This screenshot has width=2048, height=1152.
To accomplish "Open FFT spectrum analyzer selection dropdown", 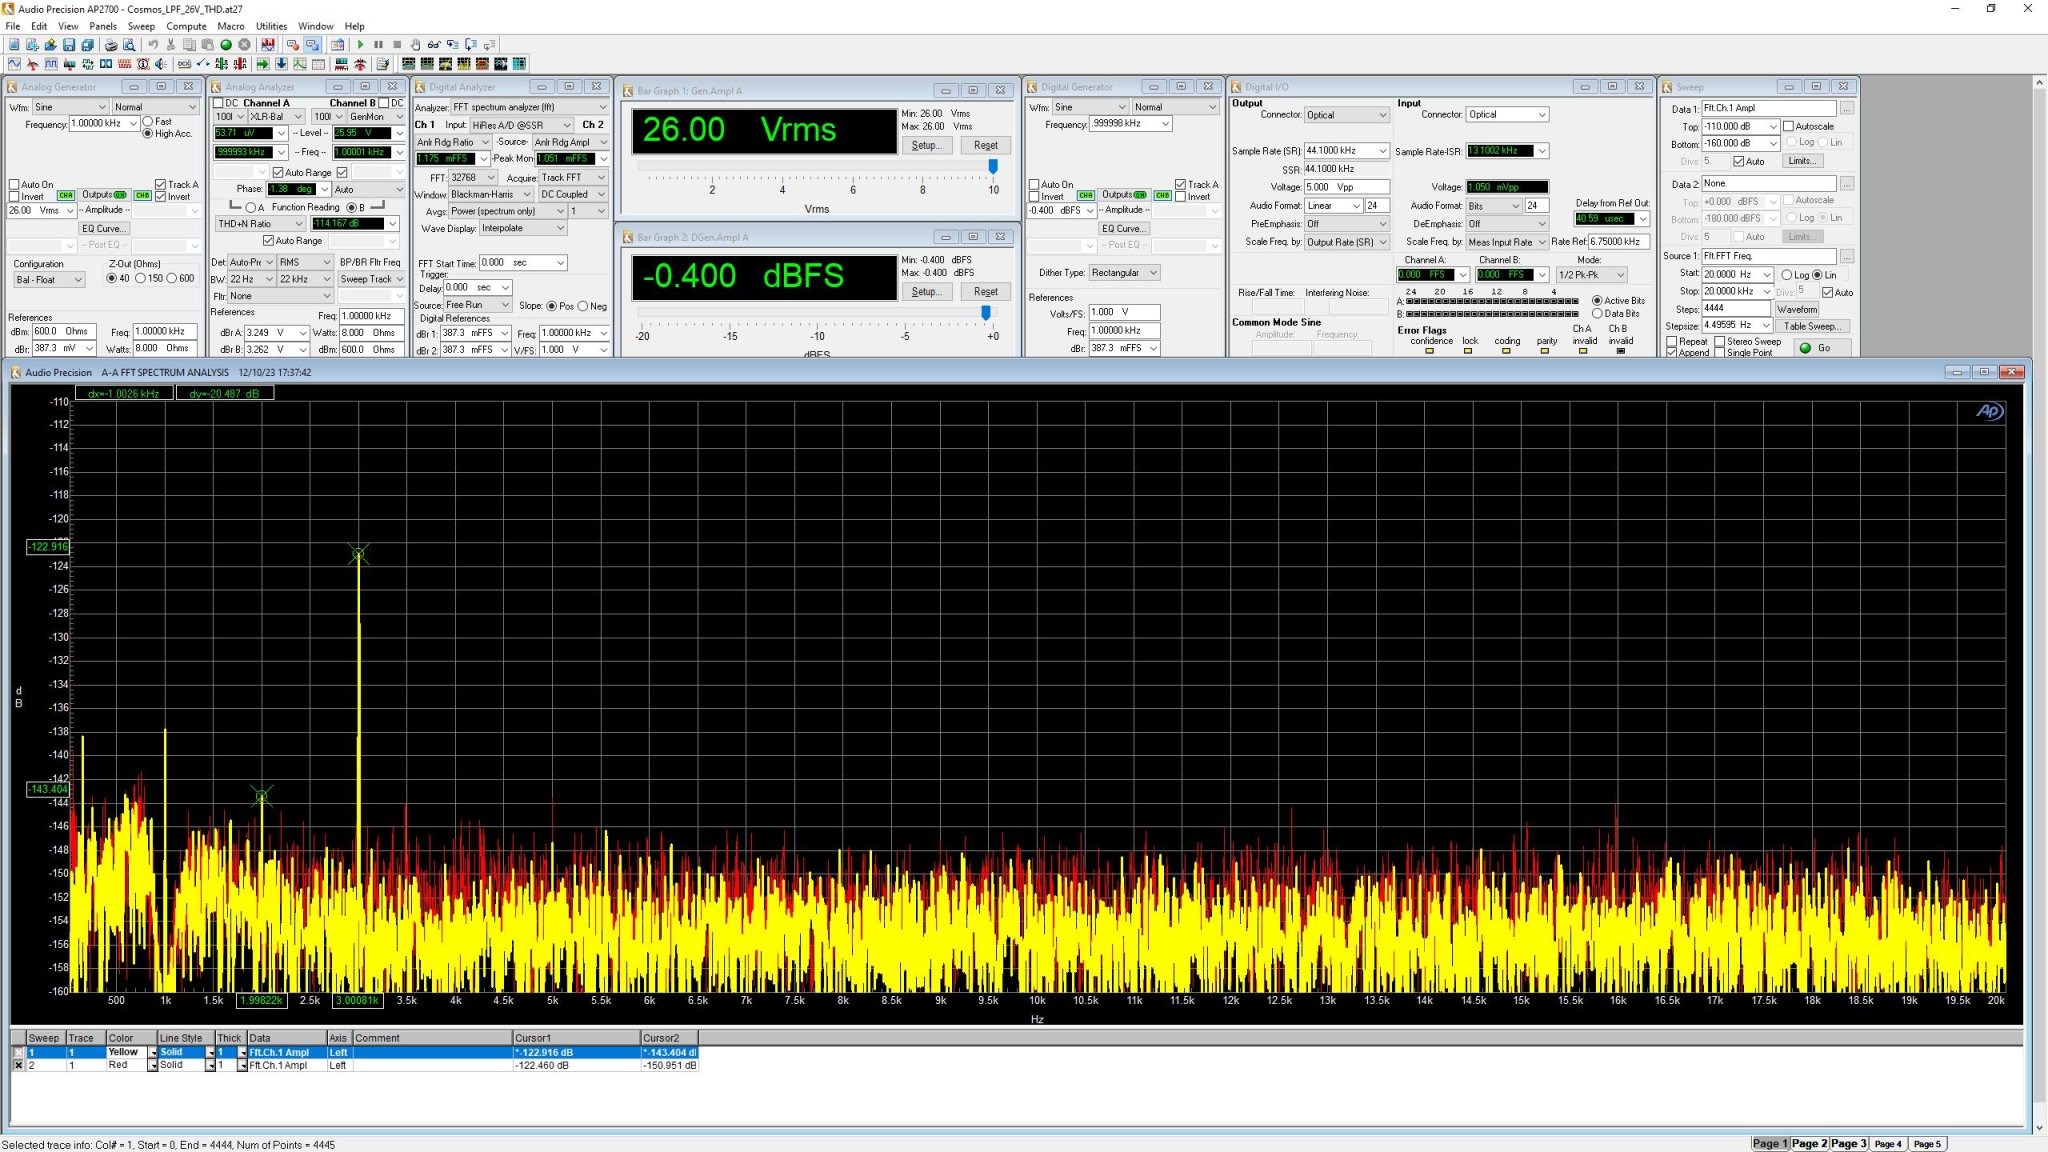I will 529,107.
